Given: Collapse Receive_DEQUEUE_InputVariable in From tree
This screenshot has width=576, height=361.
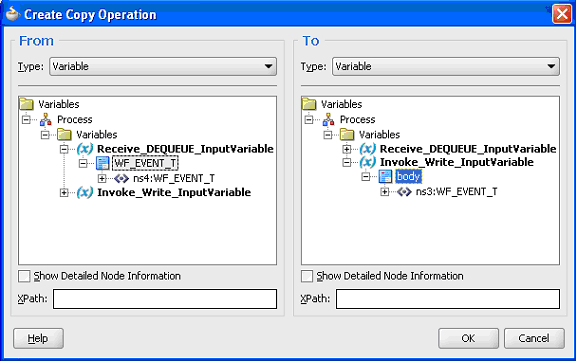Looking at the screenshot, I should [64, 149].
